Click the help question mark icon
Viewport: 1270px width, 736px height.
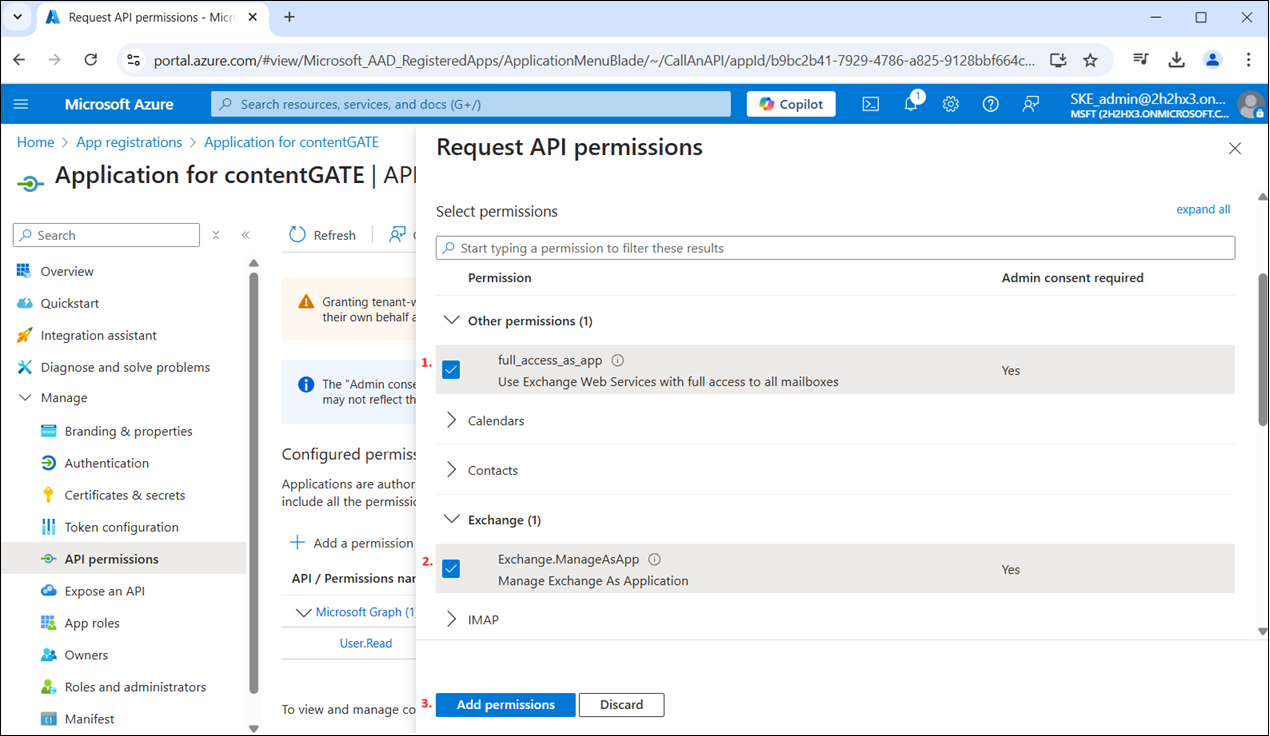(x=990, y=104)
